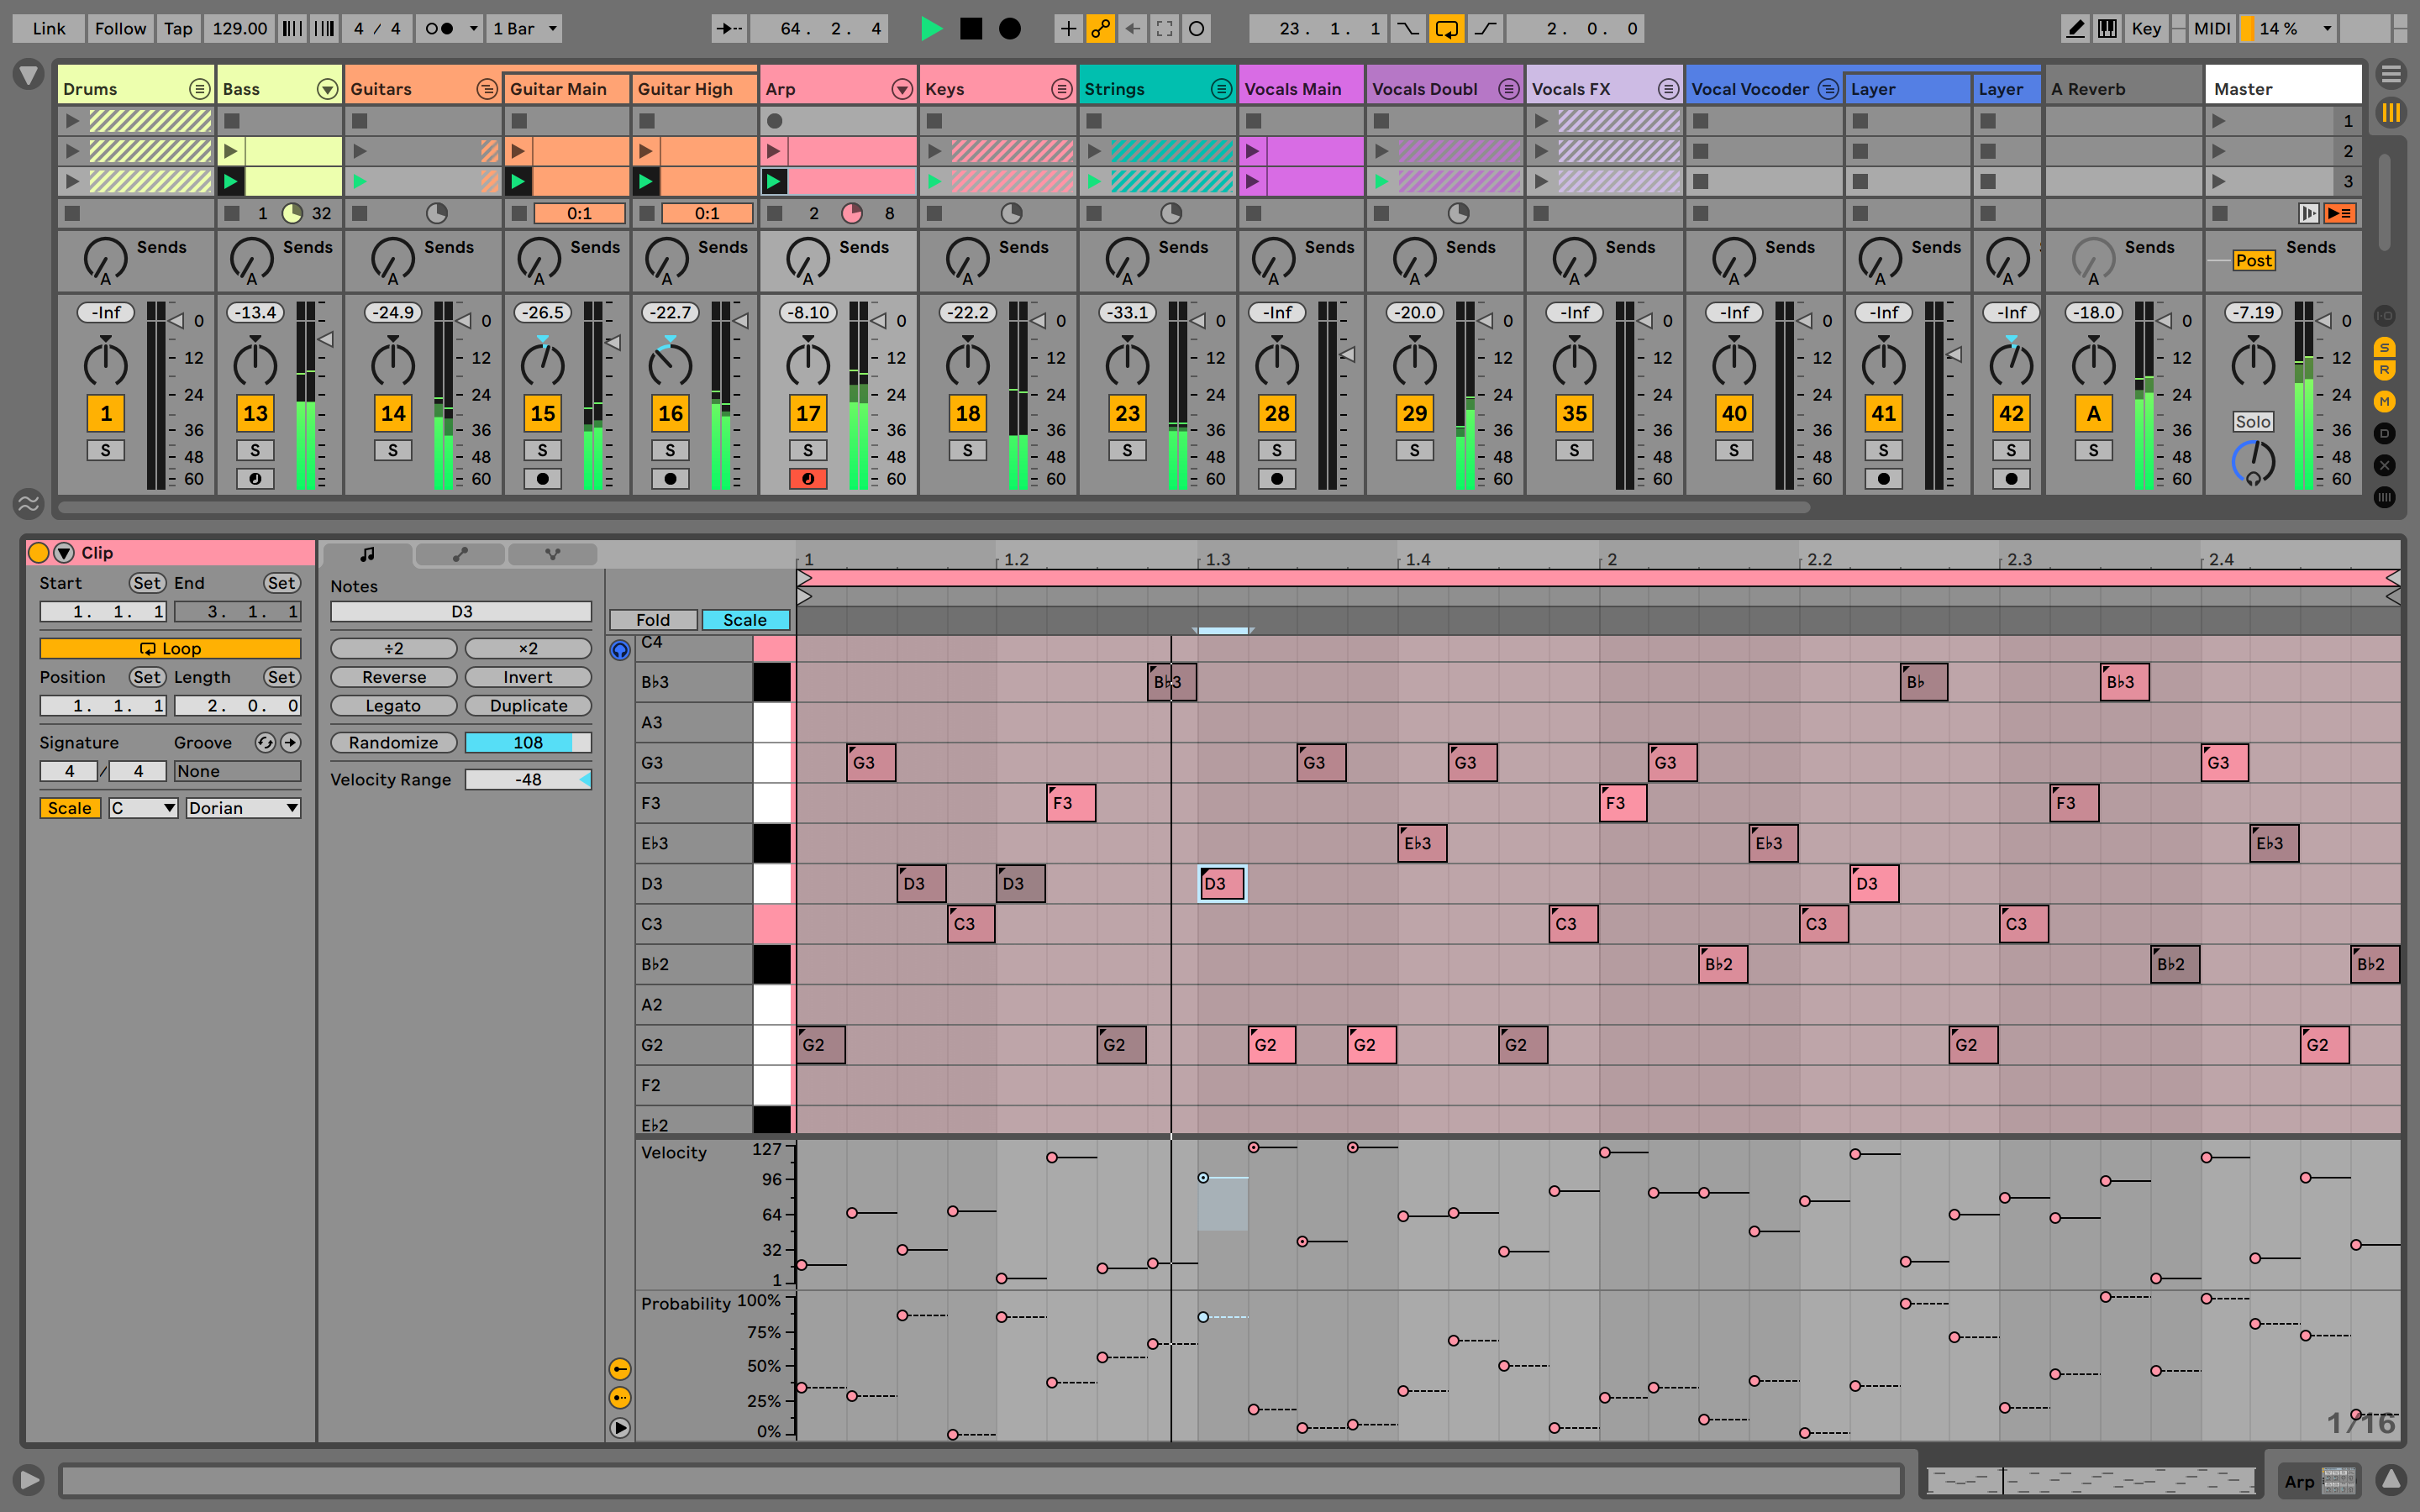Start Session Record with the circle icon

click(1010, 28)
